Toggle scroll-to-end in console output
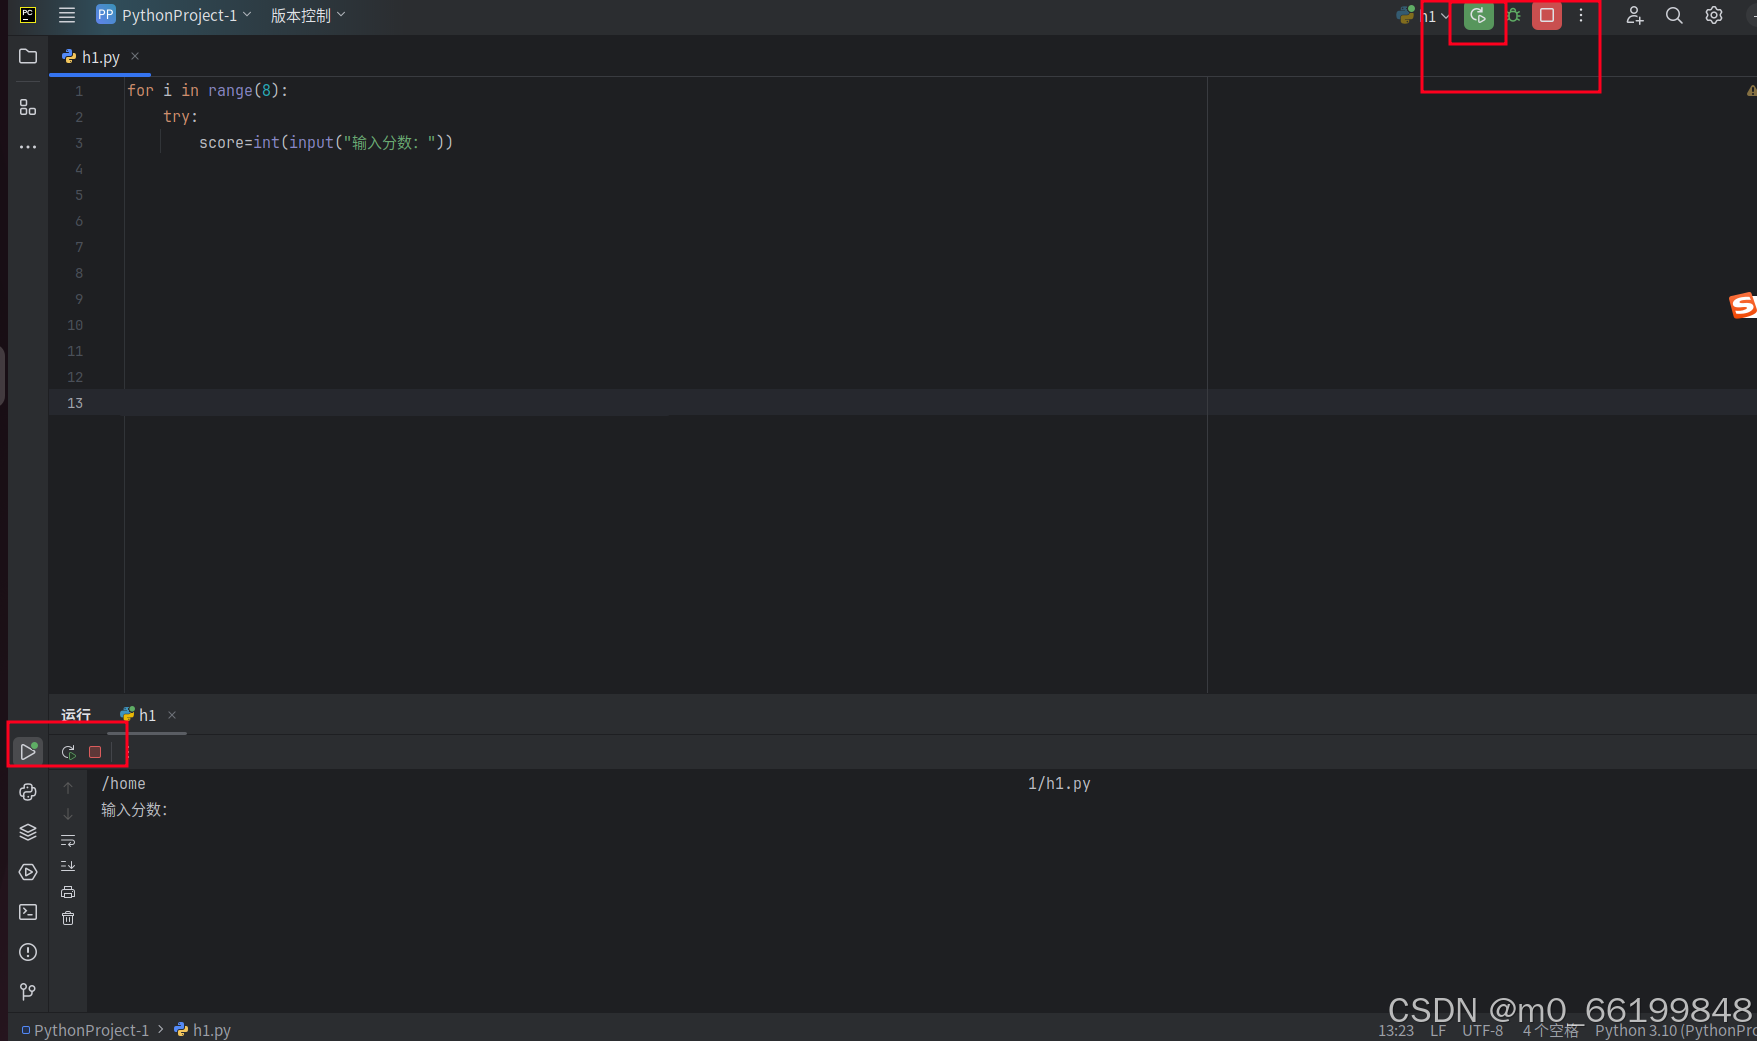This screenshot has height=1041, width=1757. coord(68,866)
